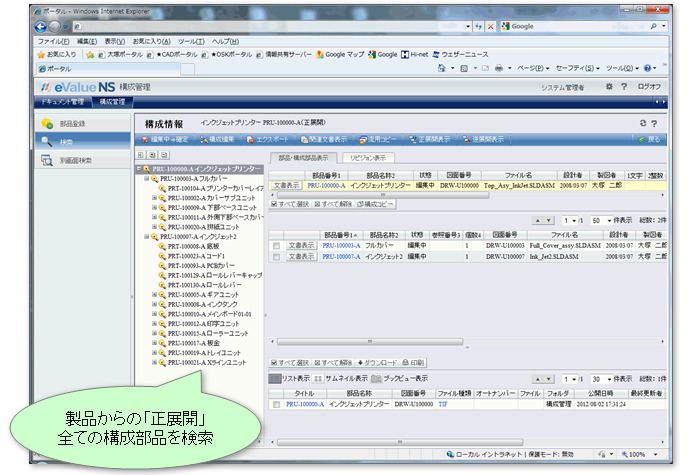Click the last small icon above the tree
The image size is (700, 475).
pyautogui.click(x=164, y=155)
